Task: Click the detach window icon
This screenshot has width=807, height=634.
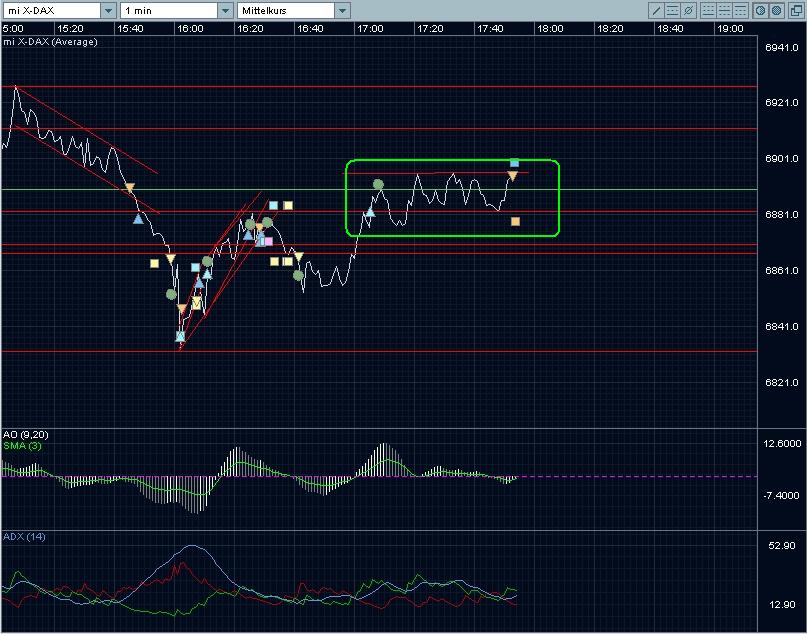Action: 796,10
